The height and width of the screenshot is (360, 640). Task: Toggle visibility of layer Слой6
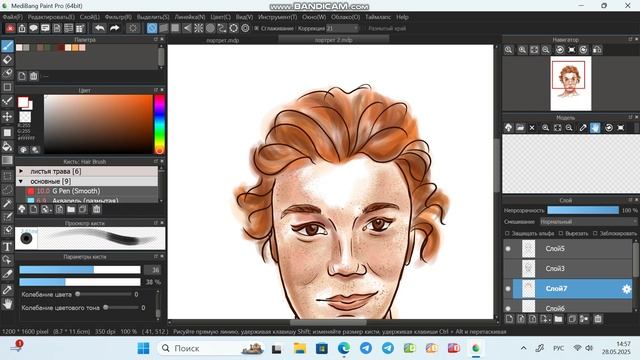tap(508, 309)
